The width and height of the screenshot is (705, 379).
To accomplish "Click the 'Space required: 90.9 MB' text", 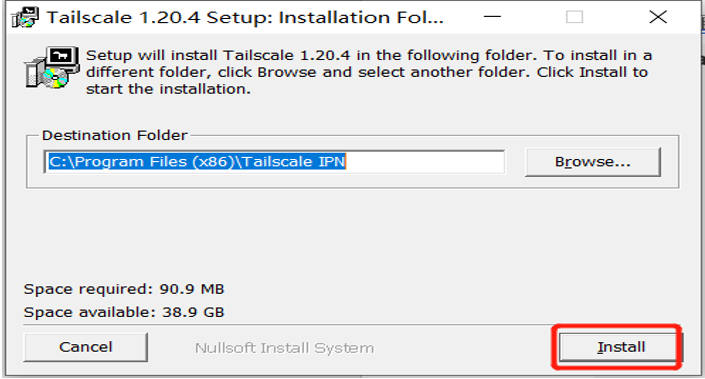I will [x=124, y=289].
